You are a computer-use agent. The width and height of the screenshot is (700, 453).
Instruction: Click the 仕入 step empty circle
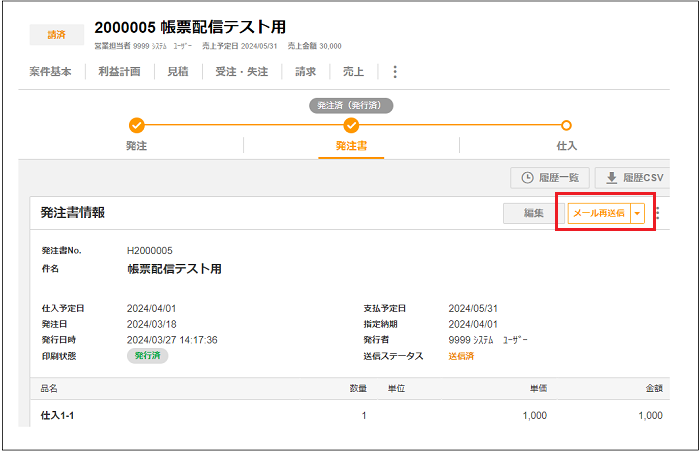(x=566, y=125)
